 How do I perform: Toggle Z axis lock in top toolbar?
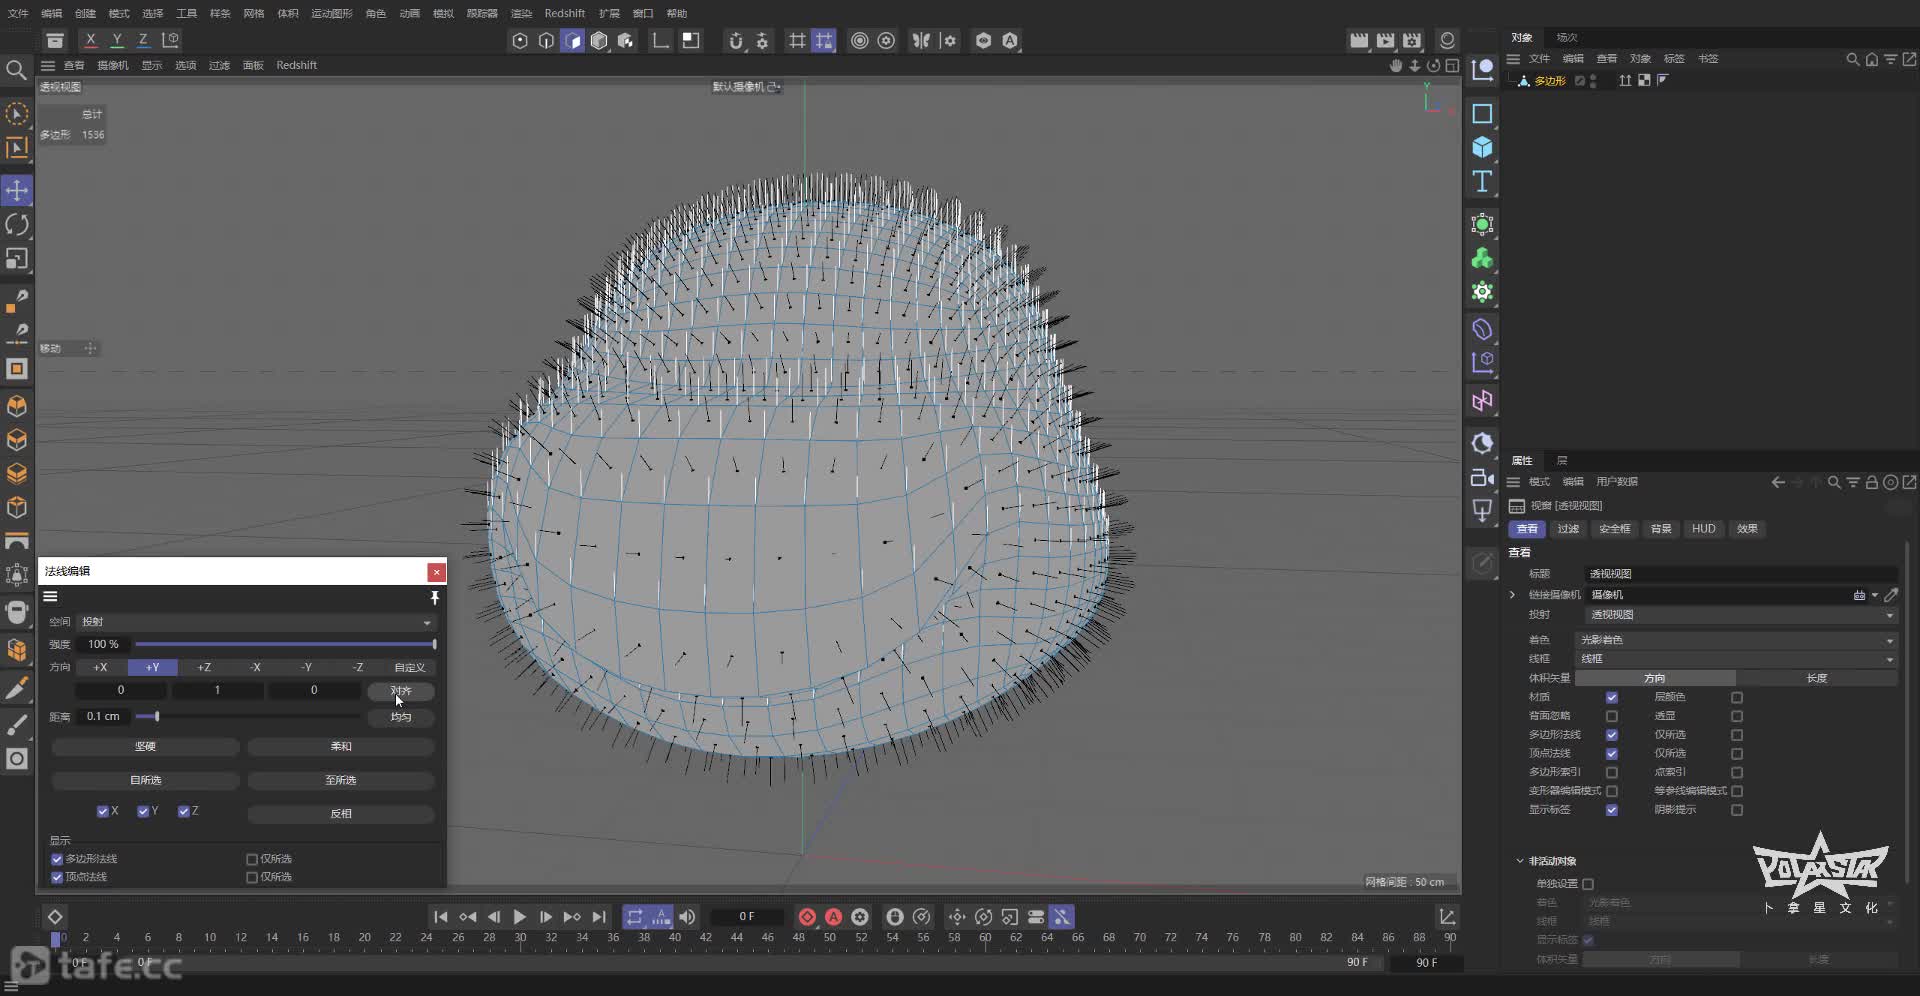143,40
